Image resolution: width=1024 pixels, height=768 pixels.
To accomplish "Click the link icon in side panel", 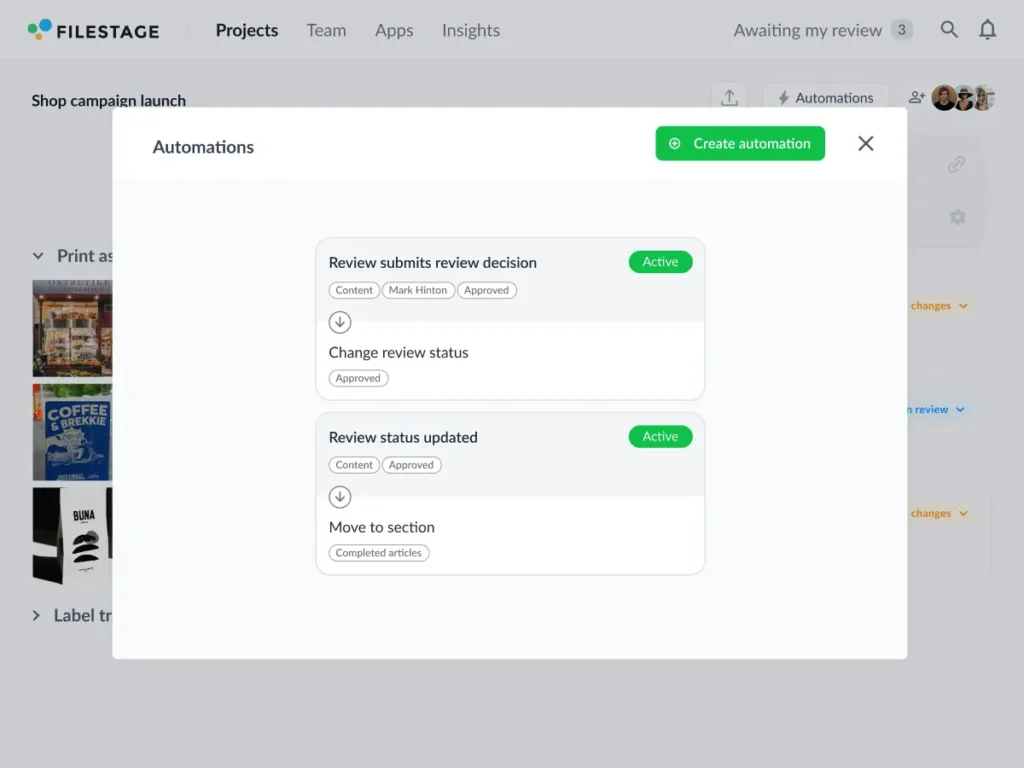I will [956, 165].
